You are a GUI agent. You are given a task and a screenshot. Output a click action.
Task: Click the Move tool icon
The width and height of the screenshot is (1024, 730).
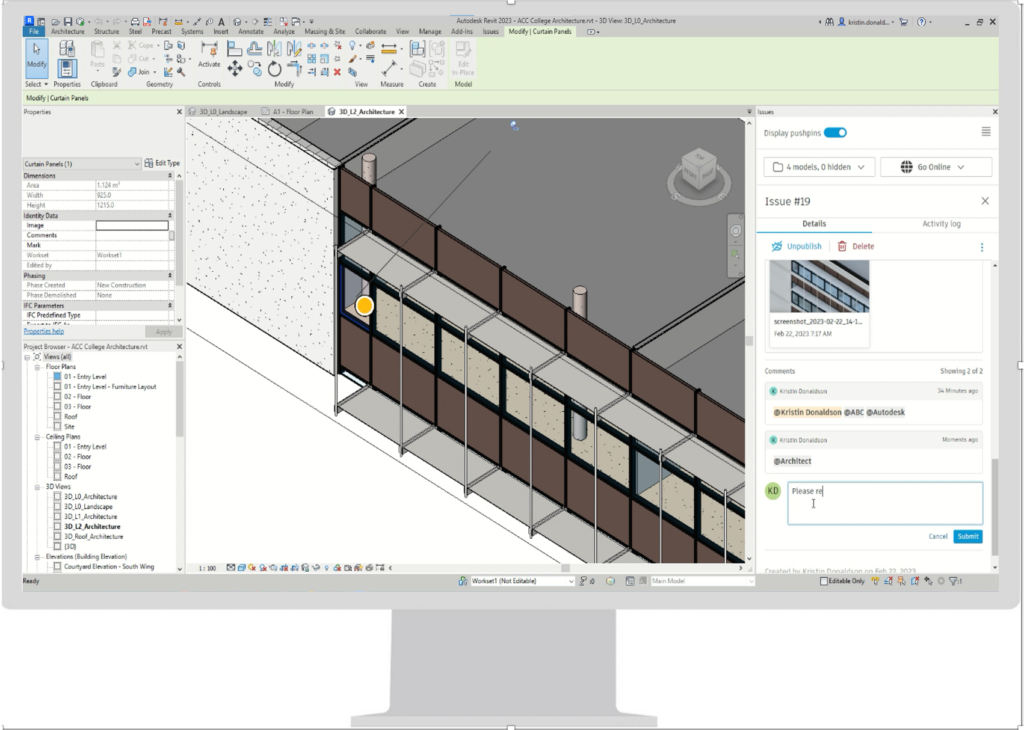point(235,68)
